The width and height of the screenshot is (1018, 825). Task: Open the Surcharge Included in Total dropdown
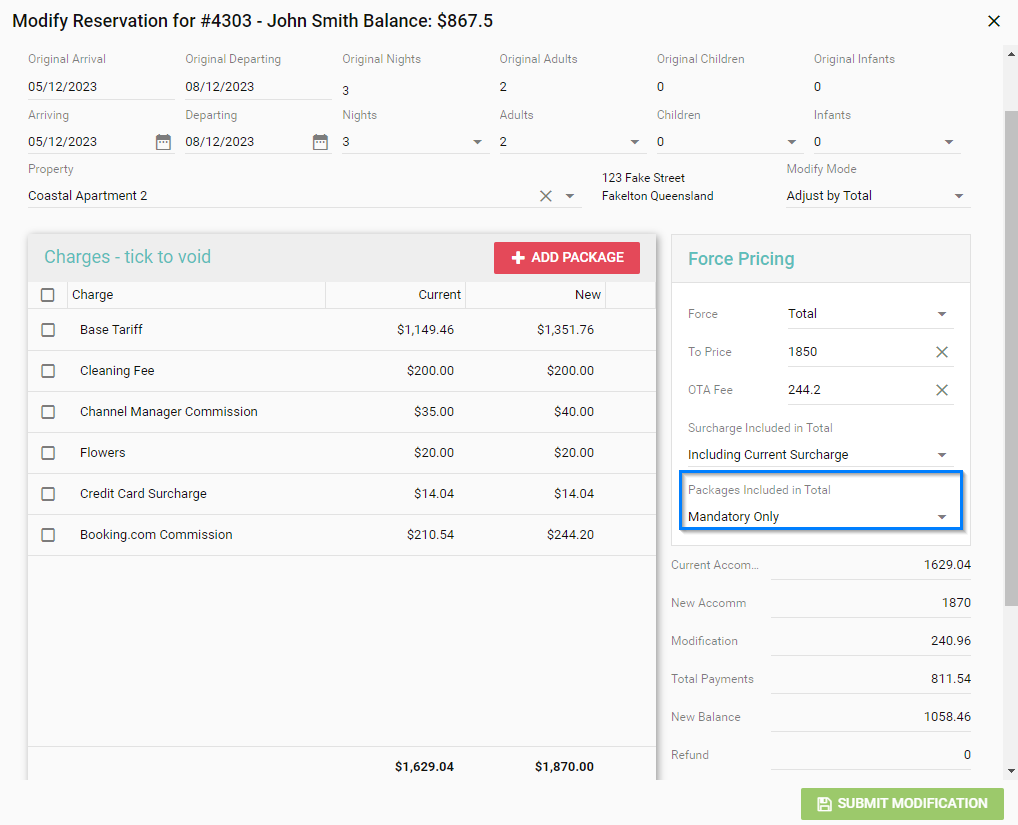coord(941,455)
